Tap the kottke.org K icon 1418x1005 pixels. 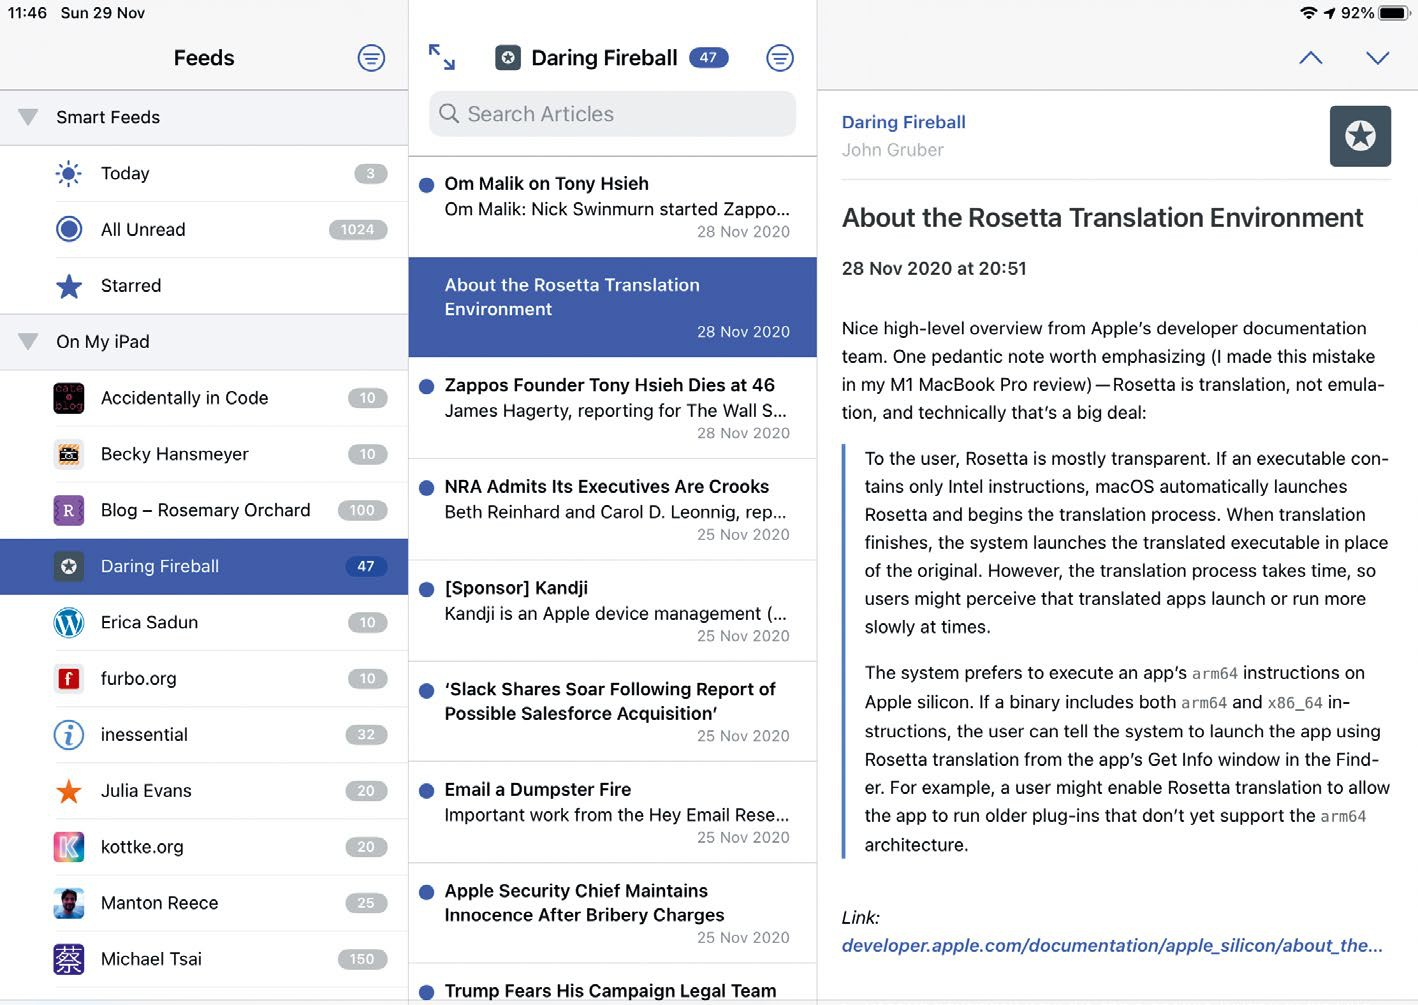click(69, 847)
